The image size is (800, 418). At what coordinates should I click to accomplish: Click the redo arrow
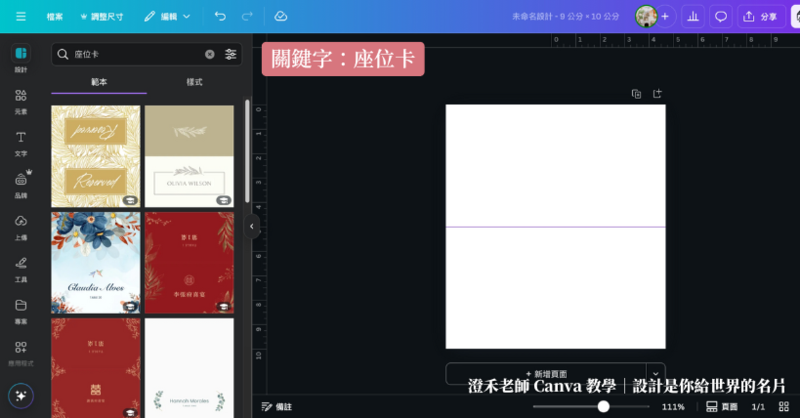tap(247, 17)
